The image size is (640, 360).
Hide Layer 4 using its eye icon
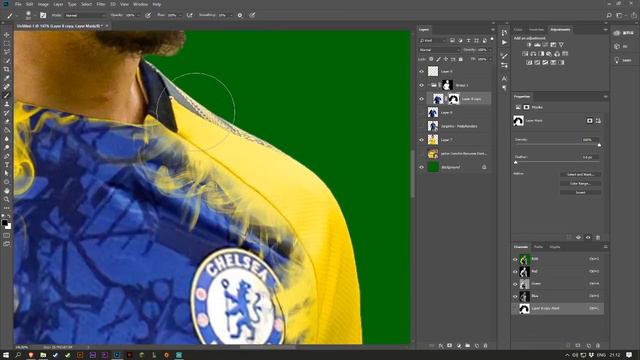pos(422,71)
